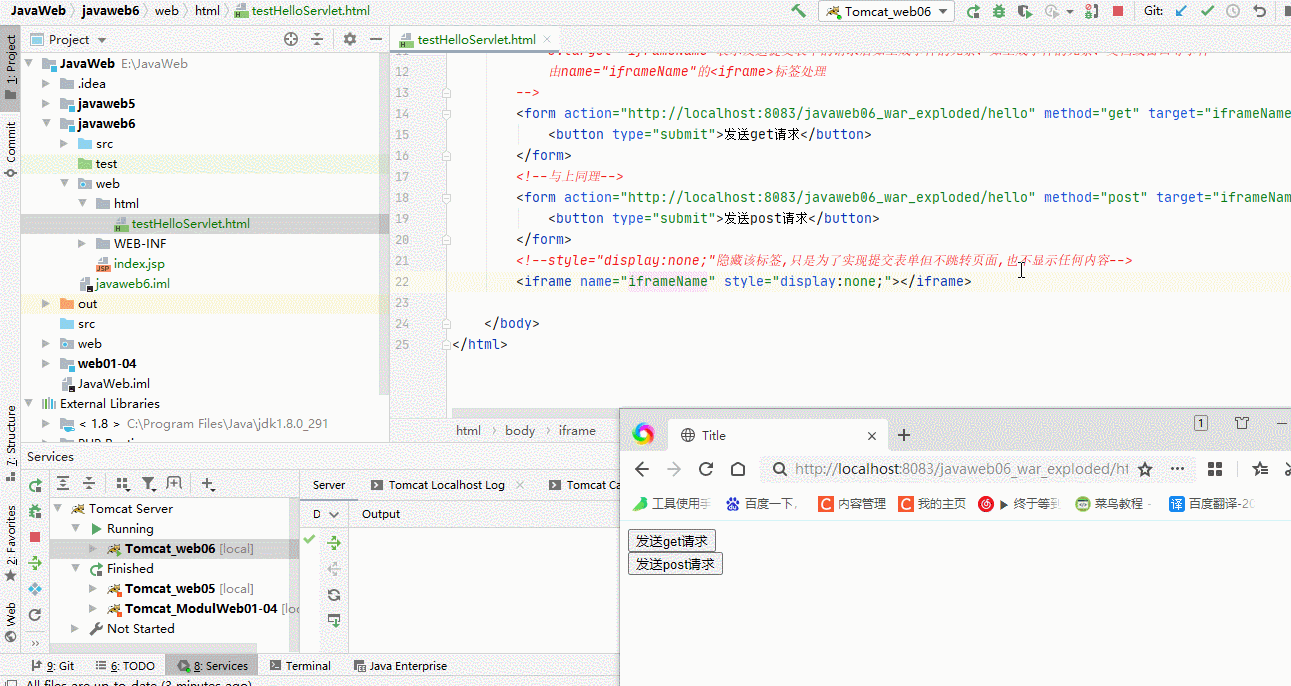Hide the Project panel with minus icon

[x=376, y=39]
